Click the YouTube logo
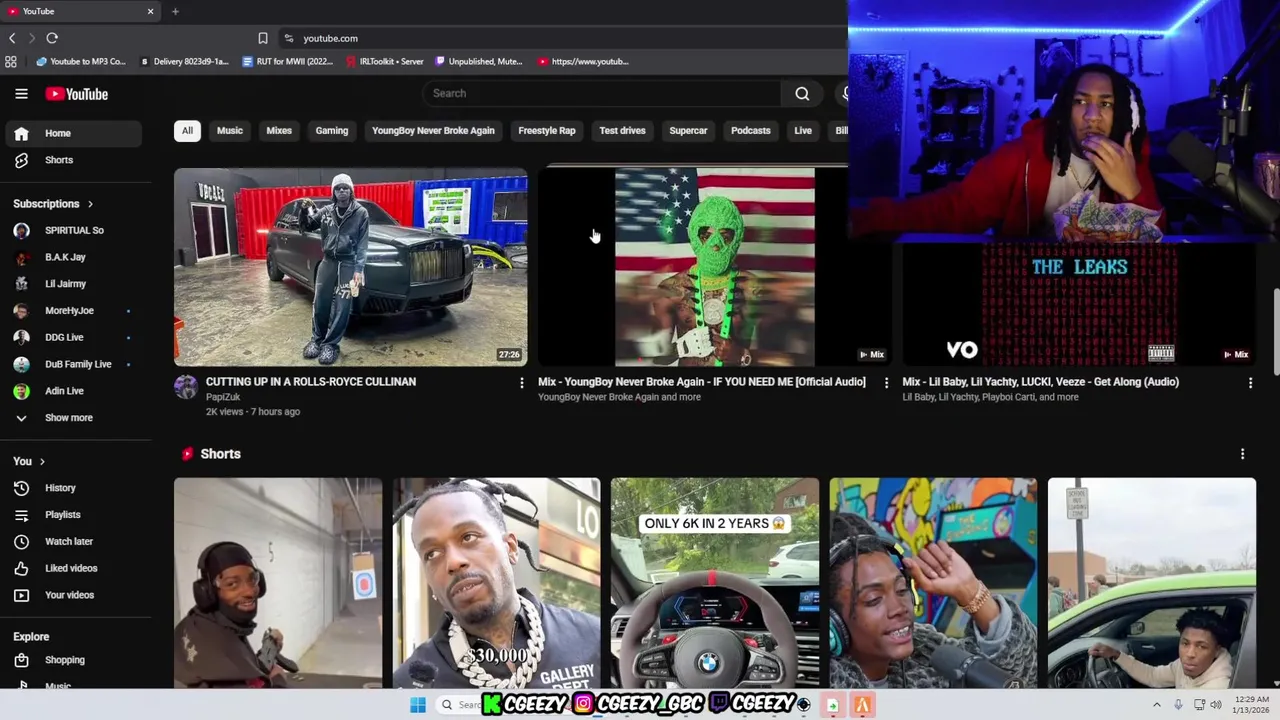 coord(76,94)
